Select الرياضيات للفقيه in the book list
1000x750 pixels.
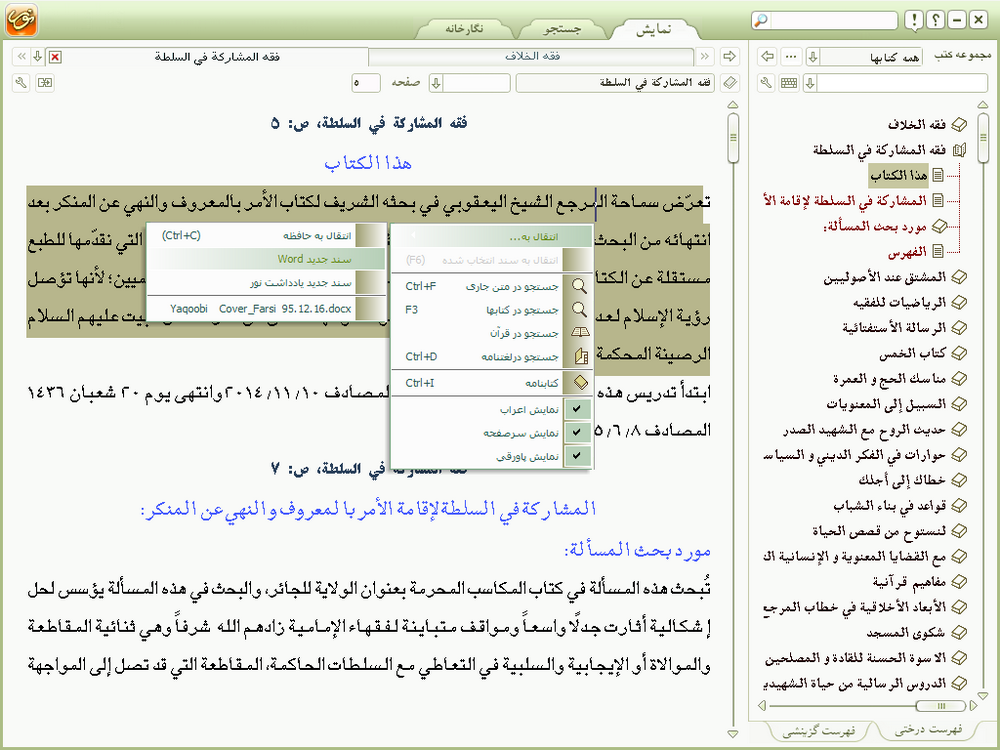click(x=899, y=303)
